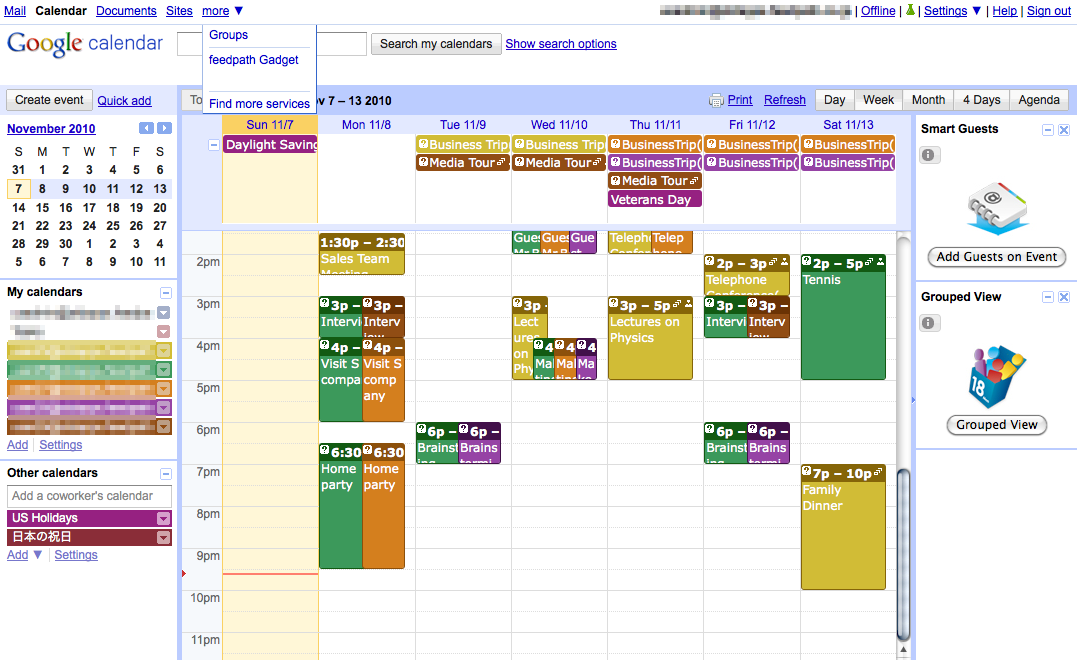The height and width of the screenshot is (660, 1077).
Task: Close the Grouped View gadget
Action: coord(1064,297)
